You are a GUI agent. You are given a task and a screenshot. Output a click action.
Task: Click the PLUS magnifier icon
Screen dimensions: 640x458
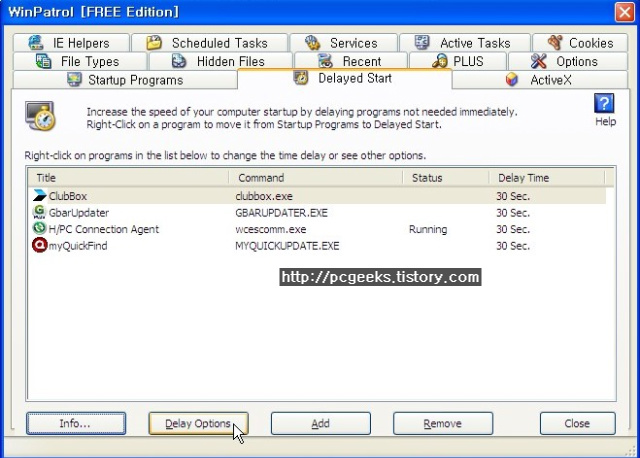(440, 61)
